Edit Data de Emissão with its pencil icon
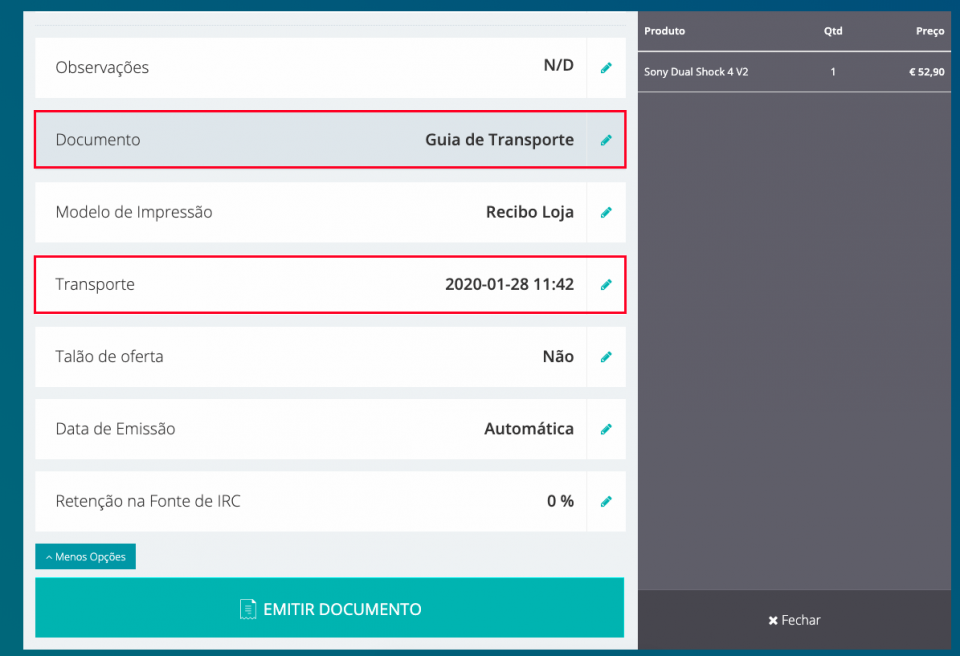960x656 pixels. 606,429
